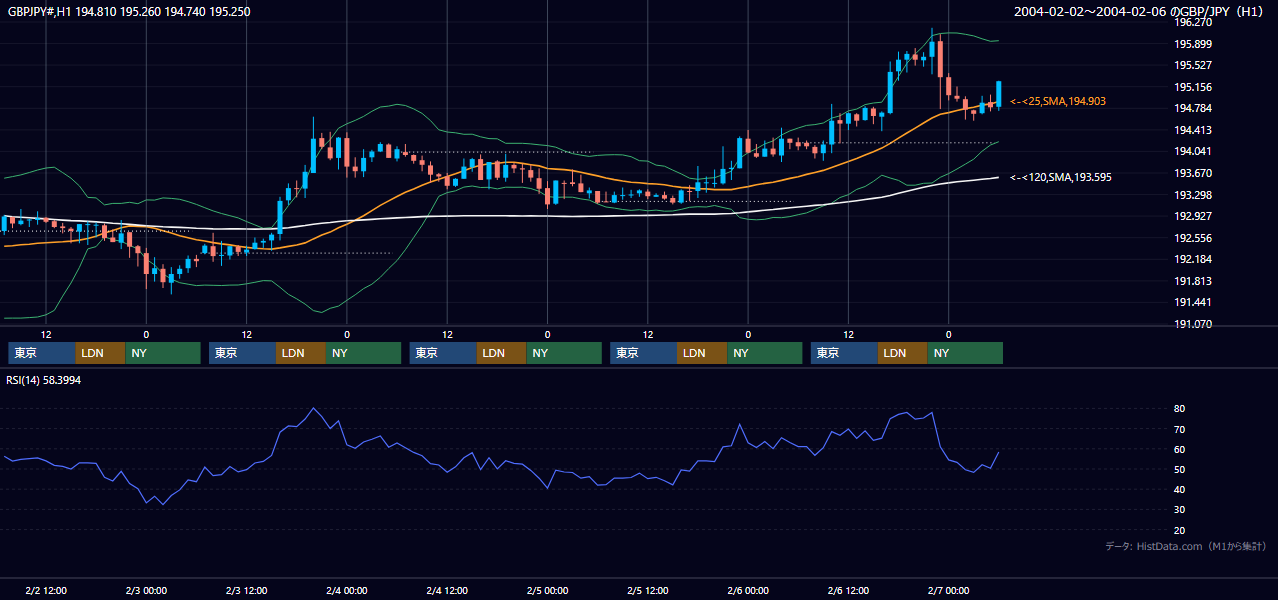Select the 東京 session block above 2/5 12:00
Image resolution: width=1278 pixels, height=600 pixels.
tap(643, 353)
